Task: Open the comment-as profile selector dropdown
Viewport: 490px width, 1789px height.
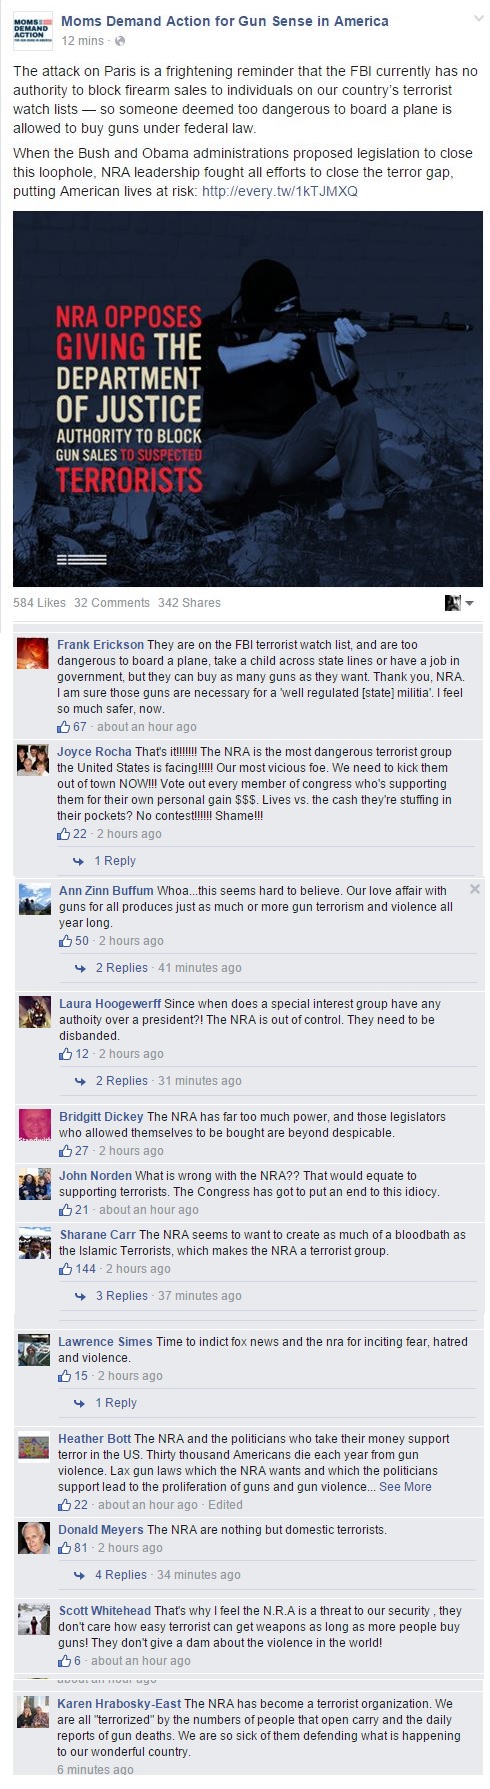Action: pos(458,603)
